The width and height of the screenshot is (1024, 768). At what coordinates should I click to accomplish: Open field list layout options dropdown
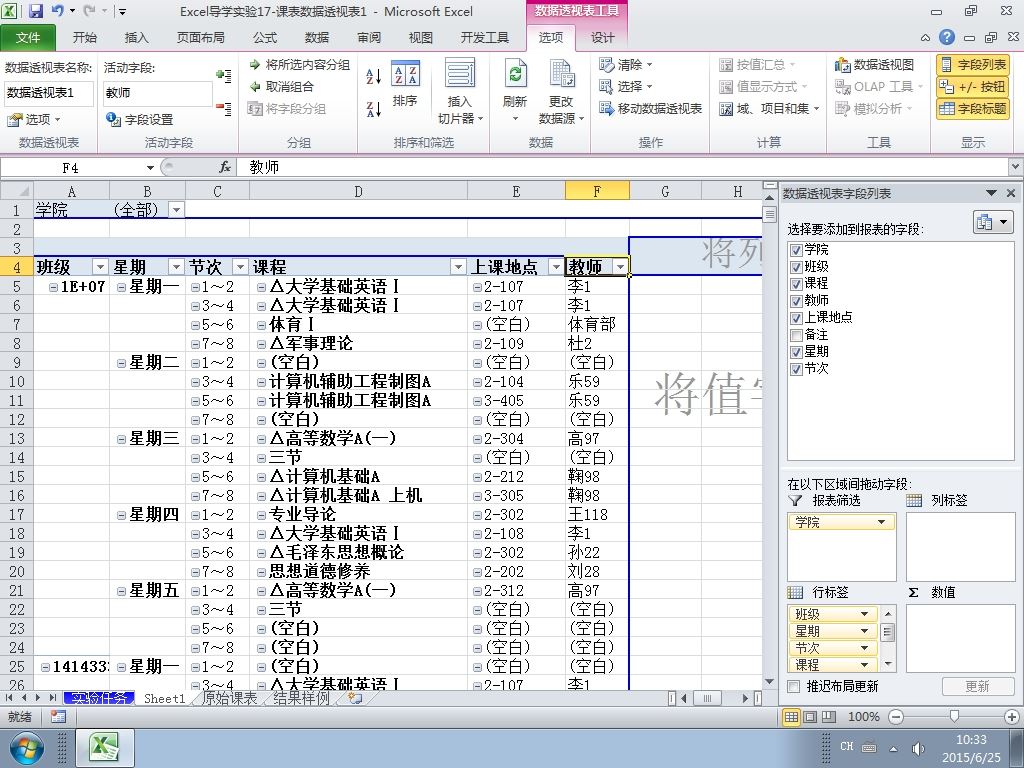(993, 223)
